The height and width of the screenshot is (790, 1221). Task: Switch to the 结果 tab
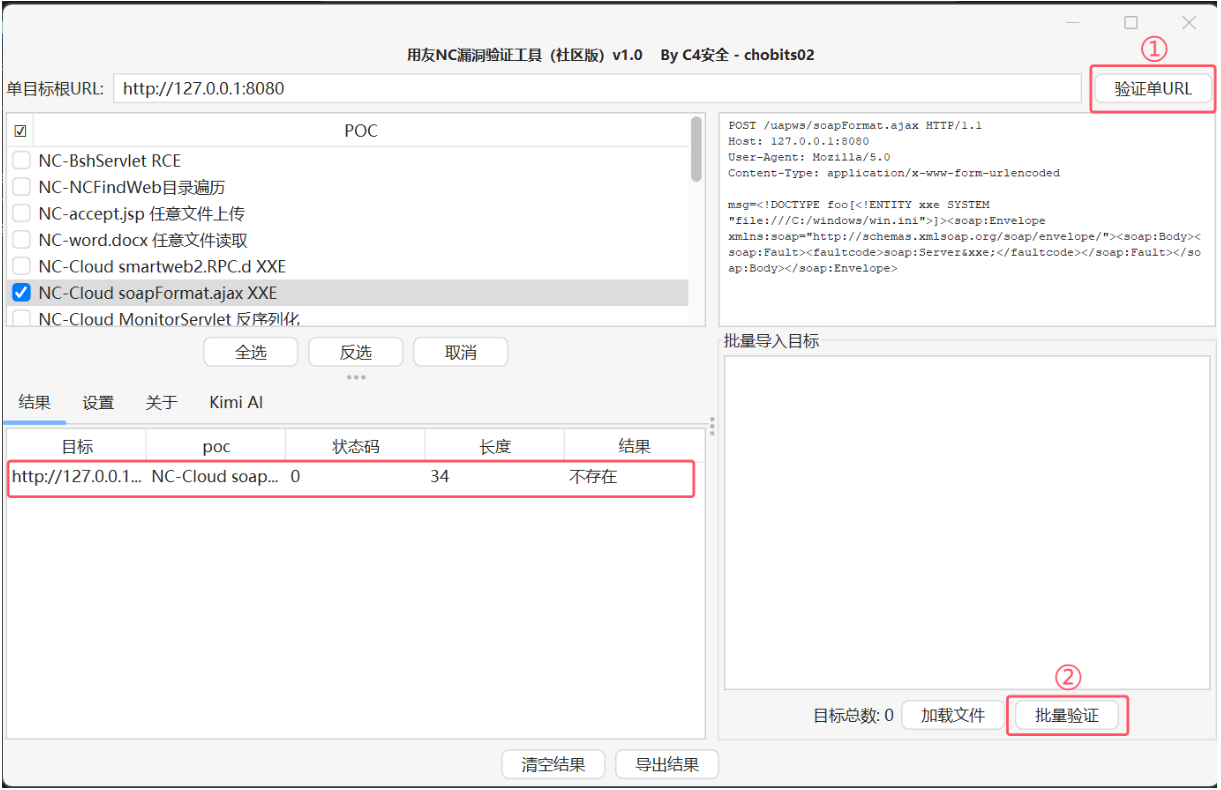(x=35, y=403)
